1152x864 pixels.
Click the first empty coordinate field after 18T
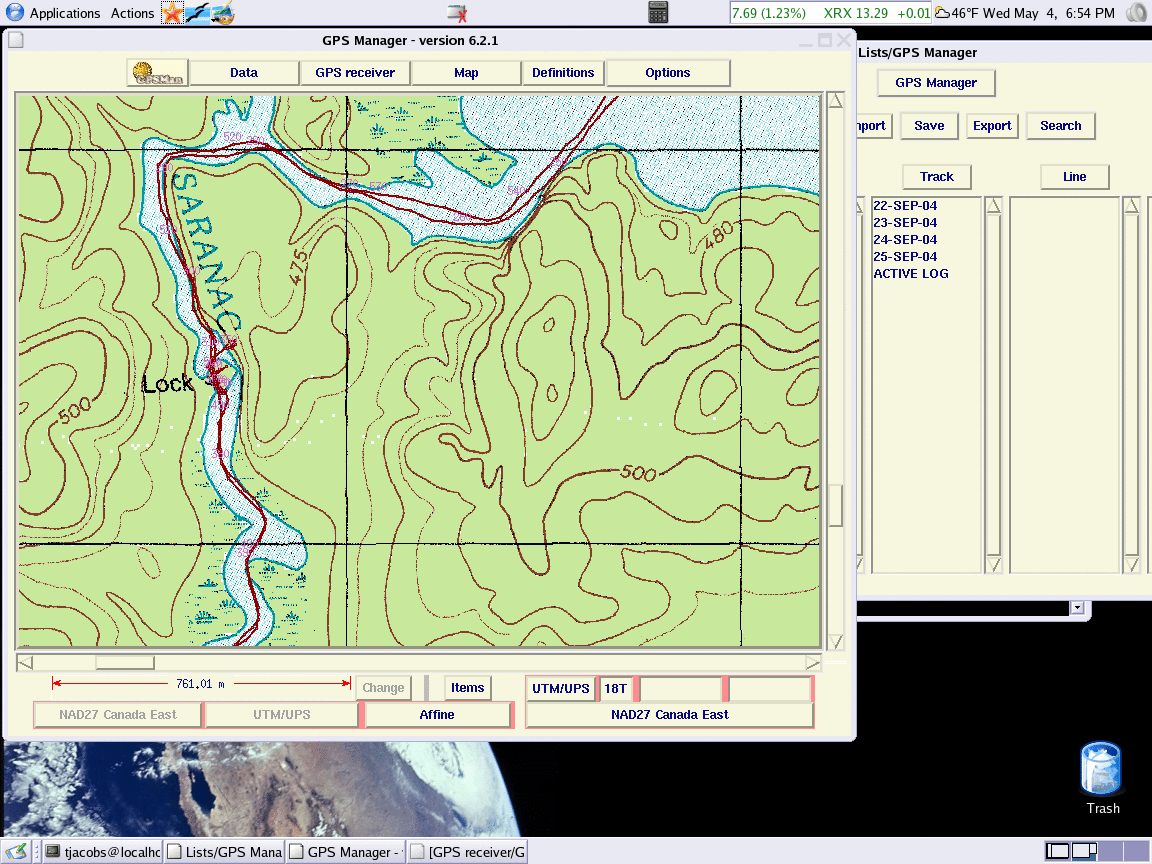pos(681,688)
